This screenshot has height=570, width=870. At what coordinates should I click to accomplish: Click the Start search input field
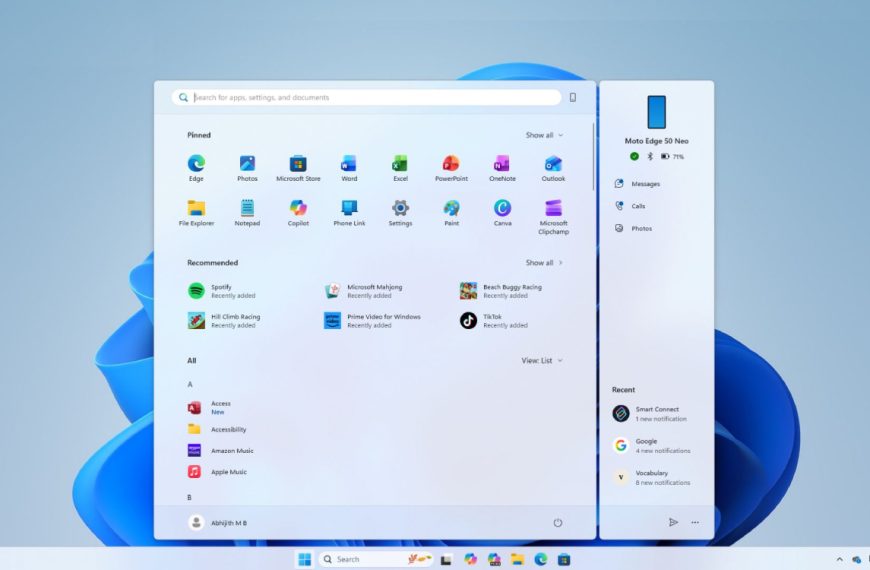click(366, 98)
